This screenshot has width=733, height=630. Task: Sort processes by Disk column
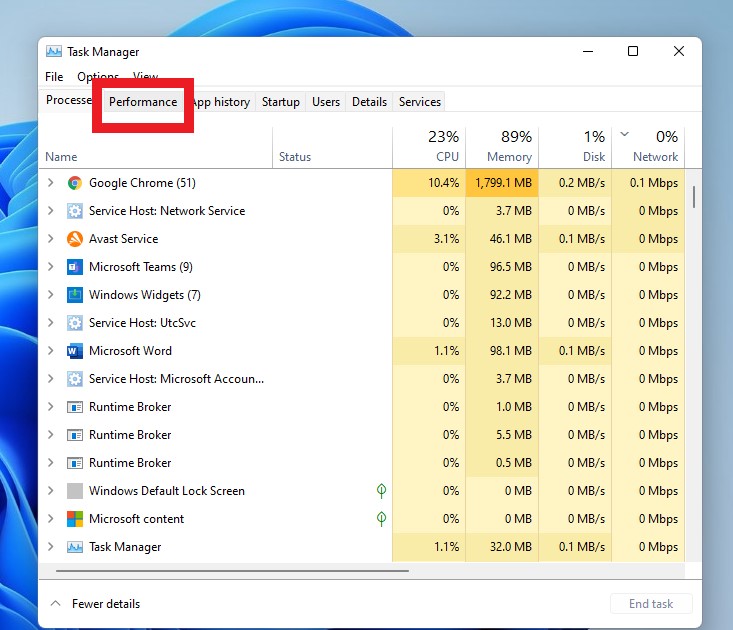pos(575,148)
